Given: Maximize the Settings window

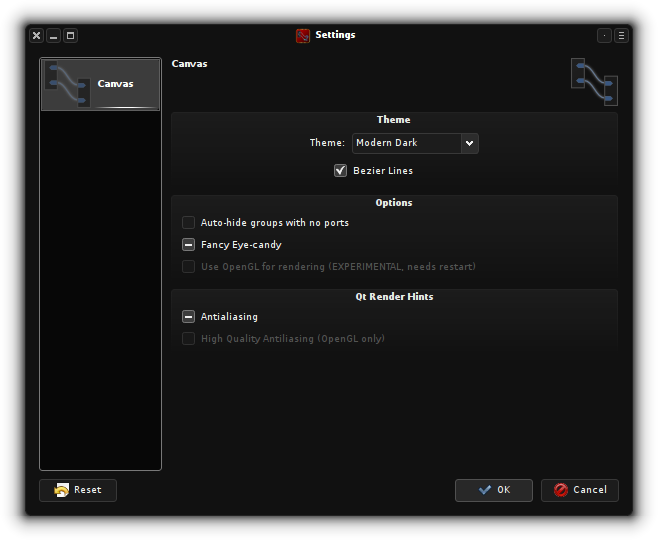Looking at the screenshot, I should click(70, 36).
